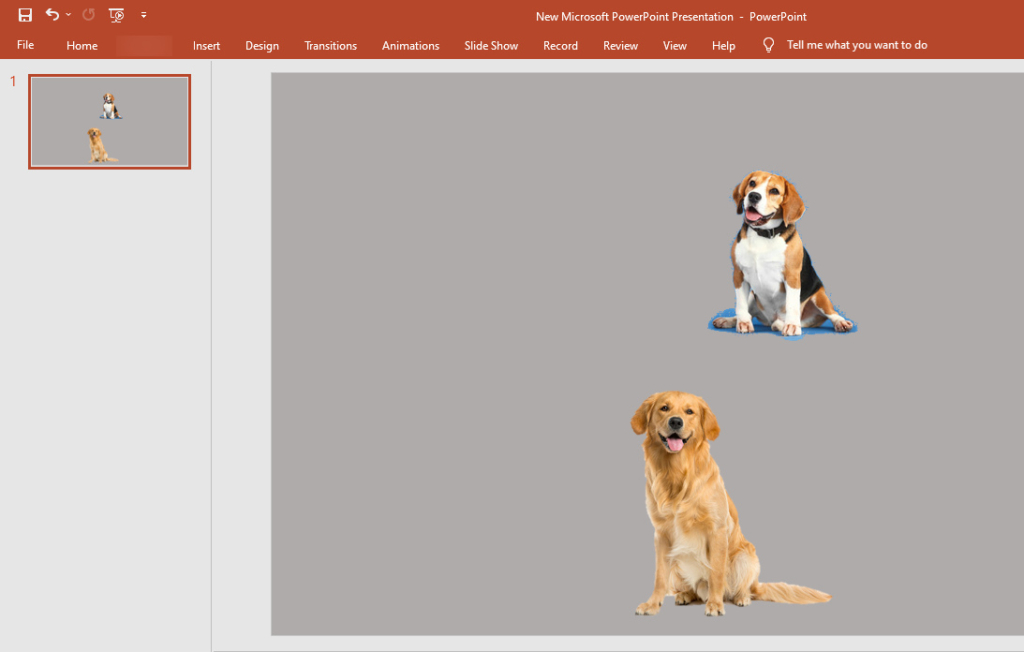Select the Transitions tab
The height and width of the screenshot is (652, 1024).
pyautogui.click(x=330, y=45)
